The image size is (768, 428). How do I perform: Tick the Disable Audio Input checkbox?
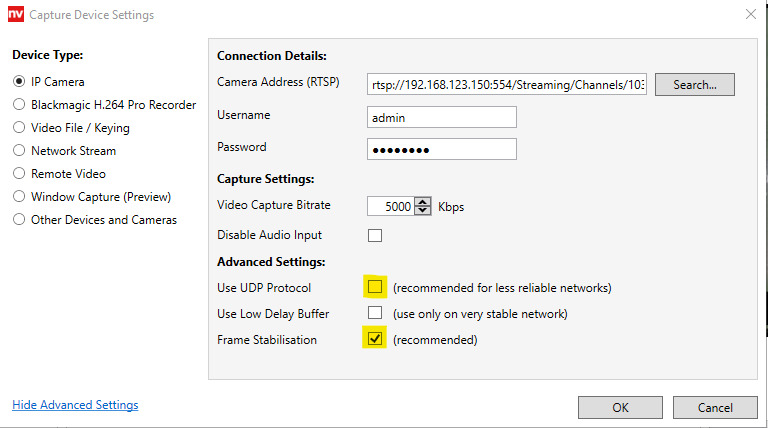click(375, 236)
